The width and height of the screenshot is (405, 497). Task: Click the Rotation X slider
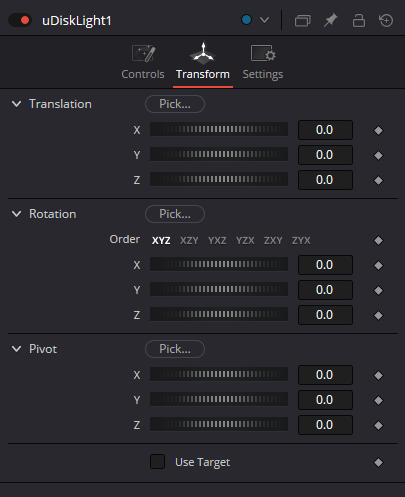click(x=219, y=264)
